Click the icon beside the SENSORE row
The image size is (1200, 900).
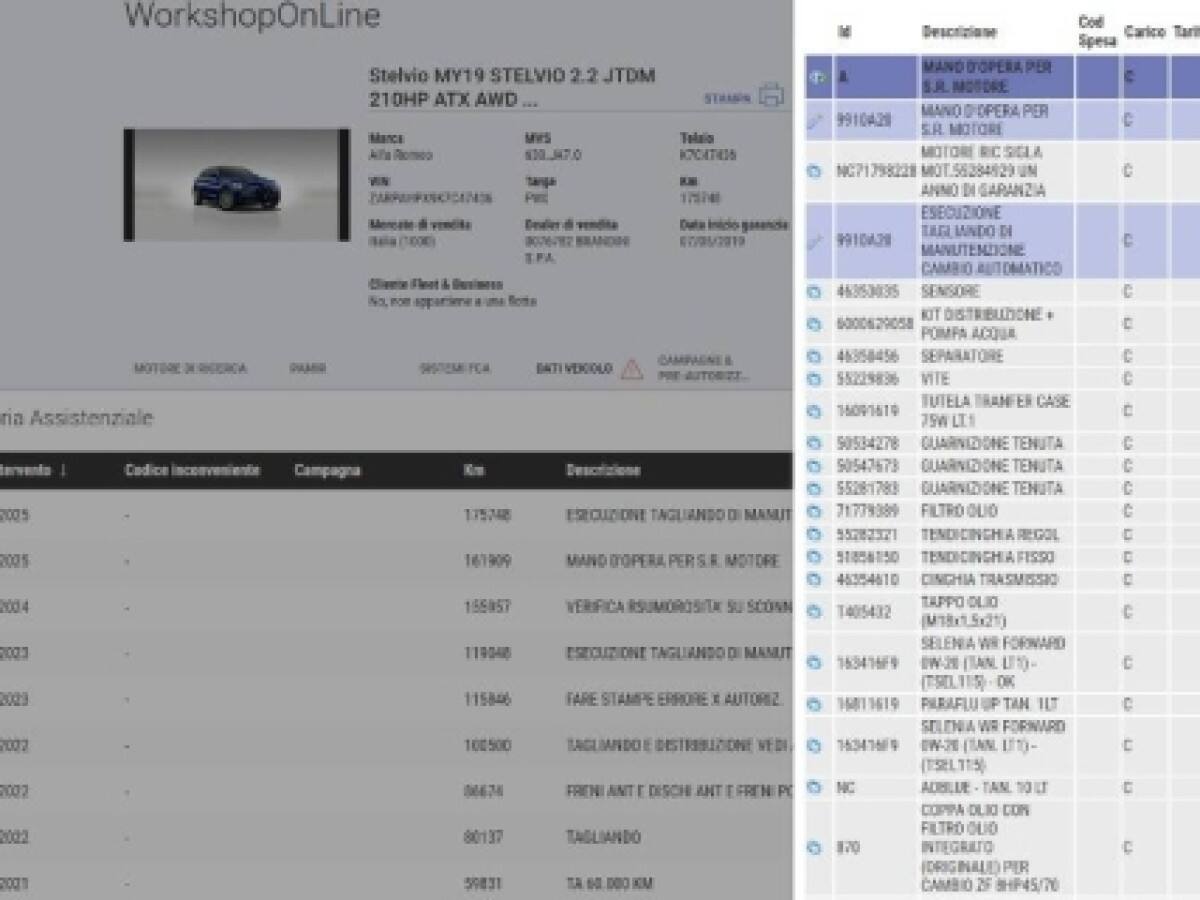pos(814,292)
